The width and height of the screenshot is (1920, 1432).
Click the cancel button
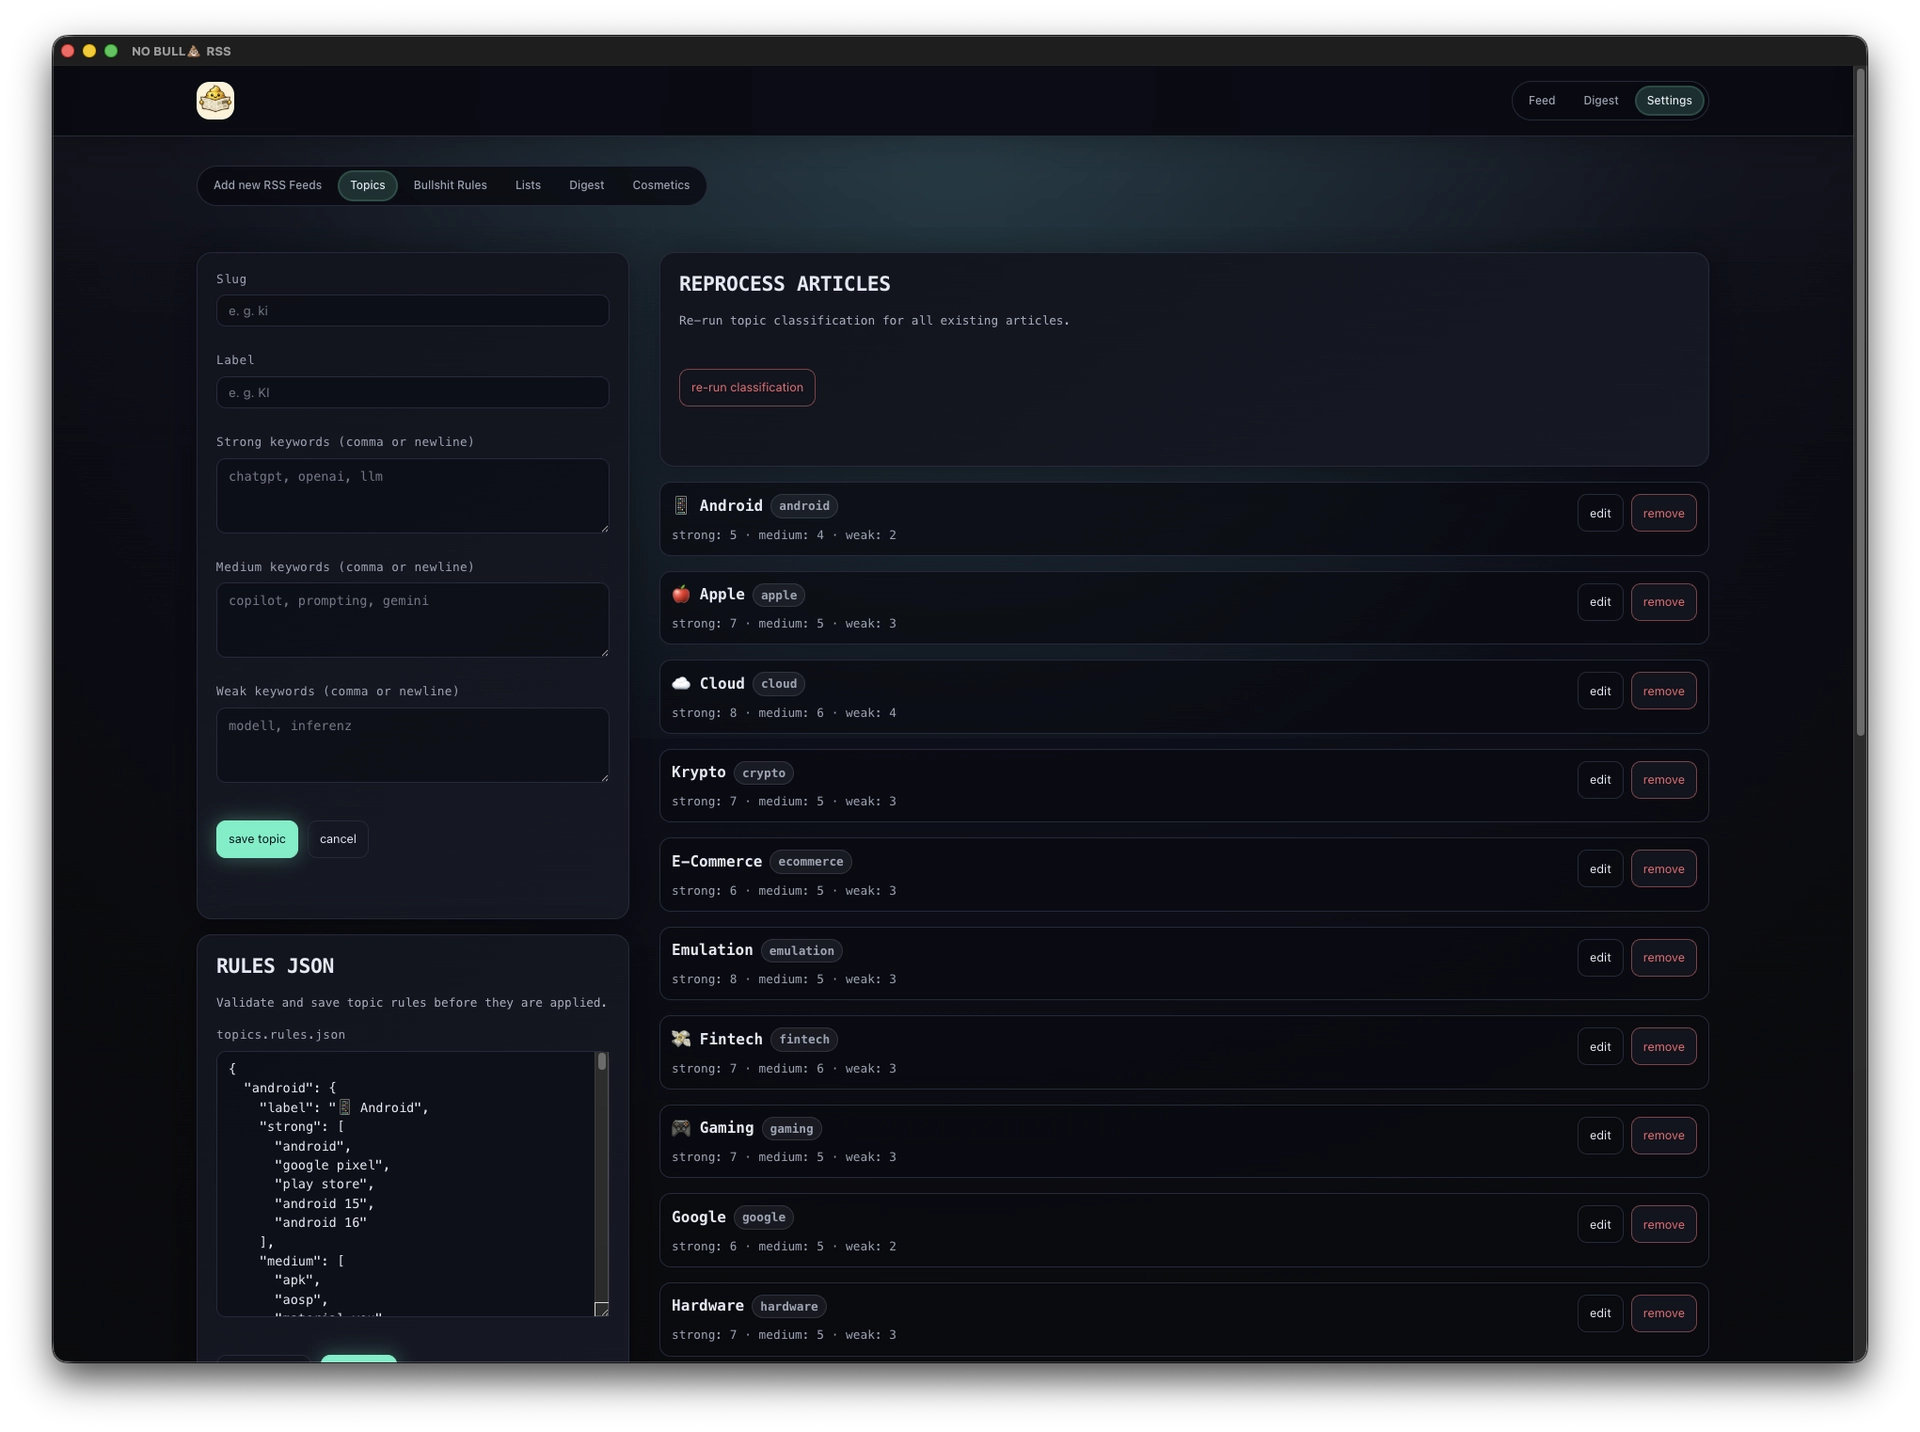tap(338, 839)
